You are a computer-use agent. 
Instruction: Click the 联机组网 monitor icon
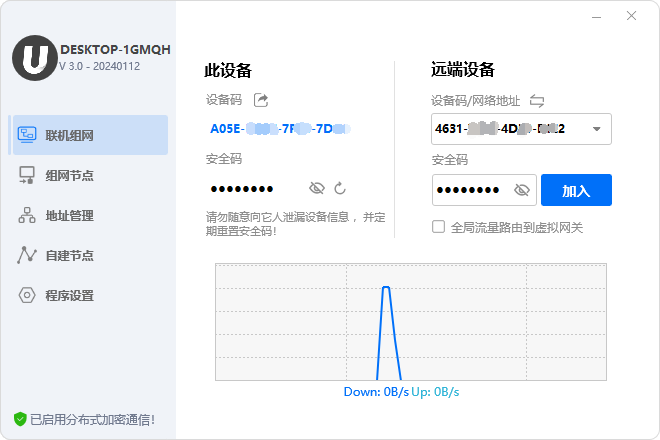[x=27, y=135]
